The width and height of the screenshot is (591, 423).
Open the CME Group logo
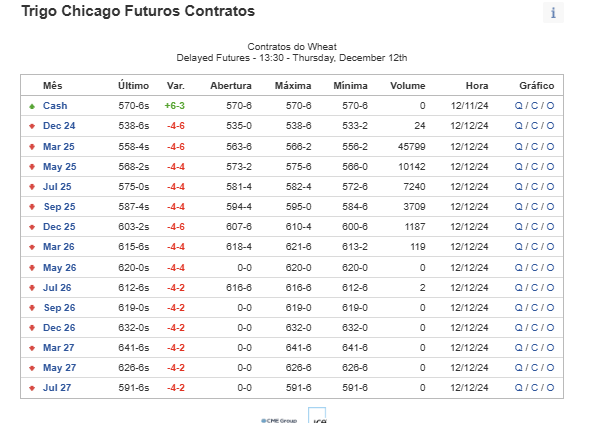click(x=279, y=420)
